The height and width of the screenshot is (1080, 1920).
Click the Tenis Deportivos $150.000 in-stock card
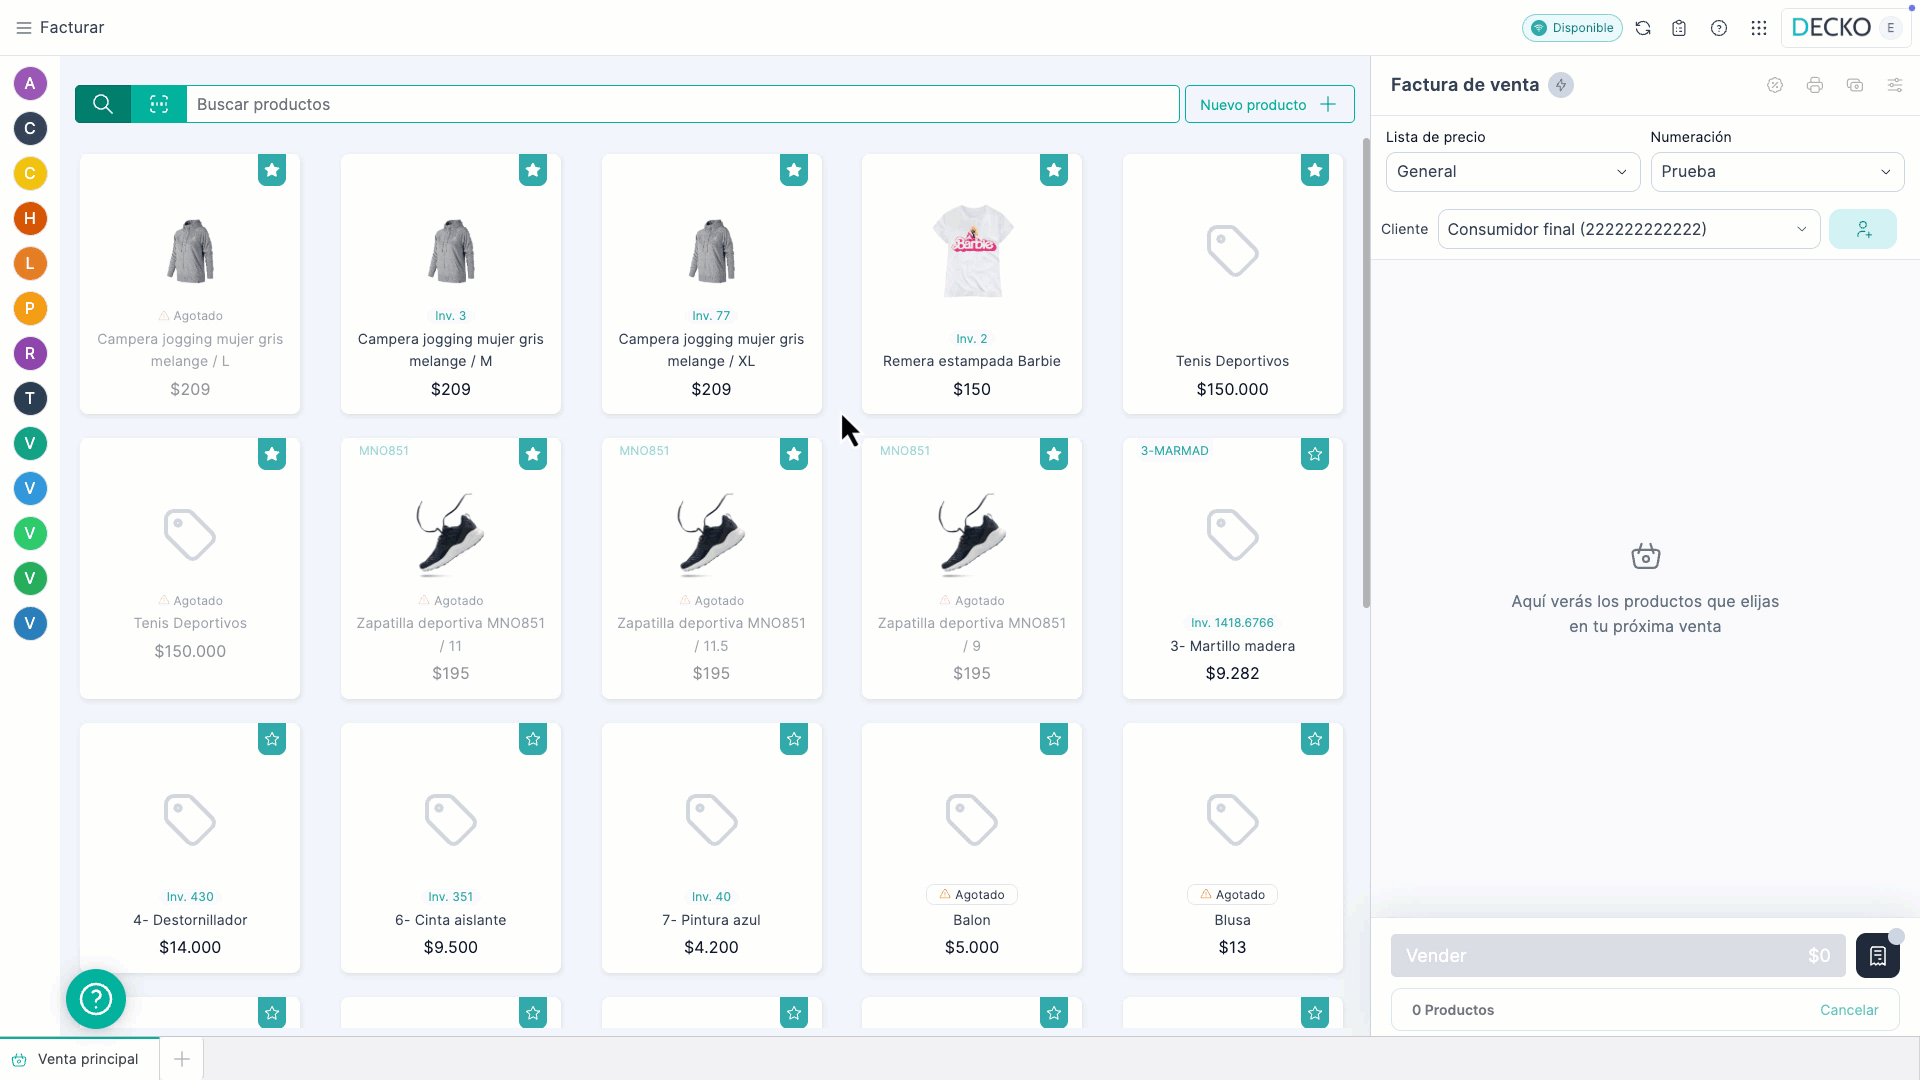coord(1232,284)
